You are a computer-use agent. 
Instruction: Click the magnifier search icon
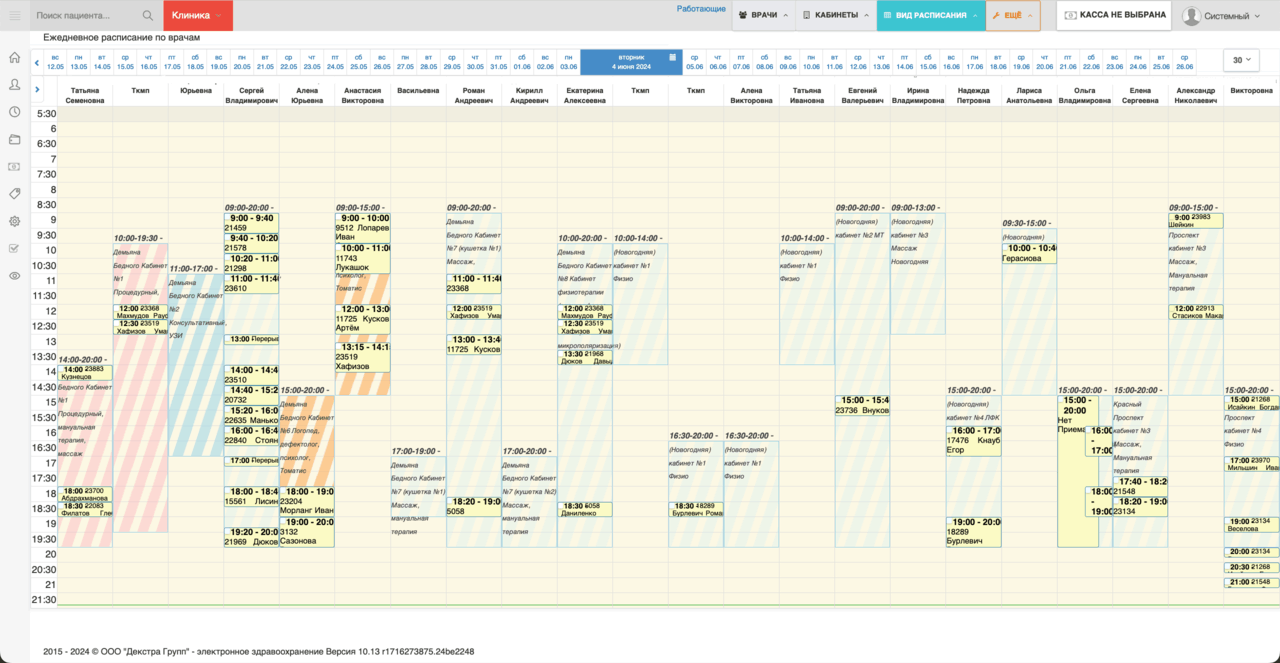(148, 16)
